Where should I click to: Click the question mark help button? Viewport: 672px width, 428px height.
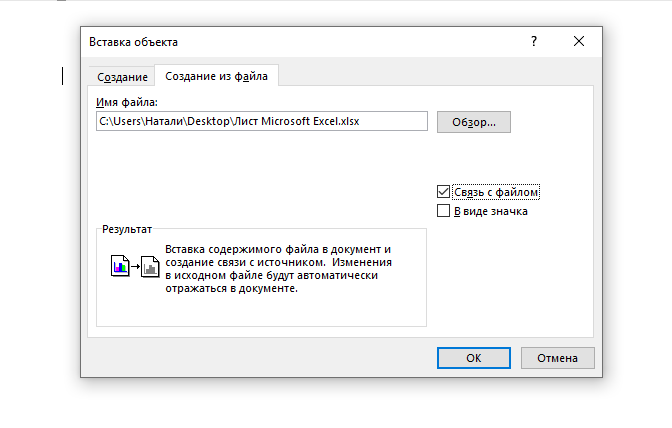(534, 42)
